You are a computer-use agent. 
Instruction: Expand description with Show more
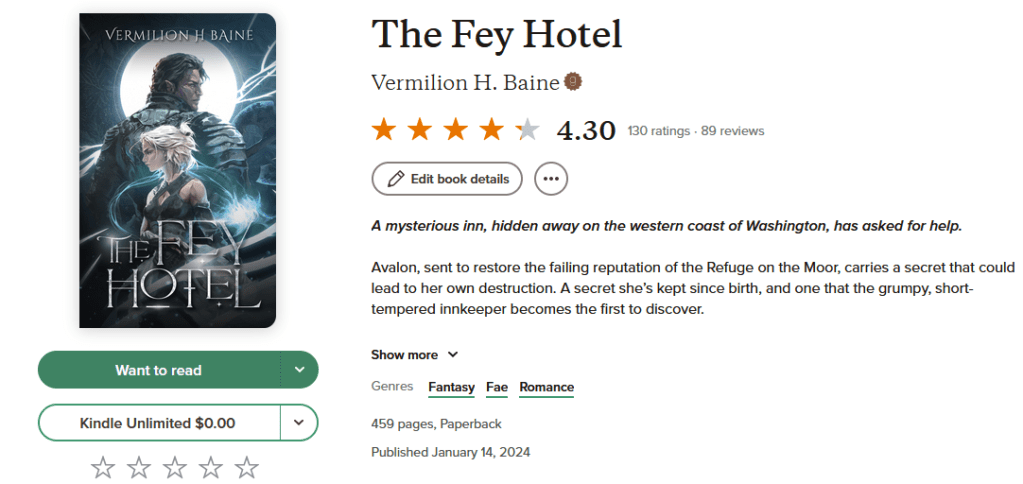(x=414, y=355)
